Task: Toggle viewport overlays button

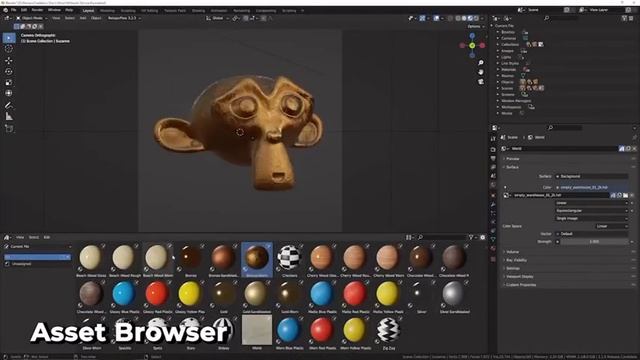Action: [436, 18]
